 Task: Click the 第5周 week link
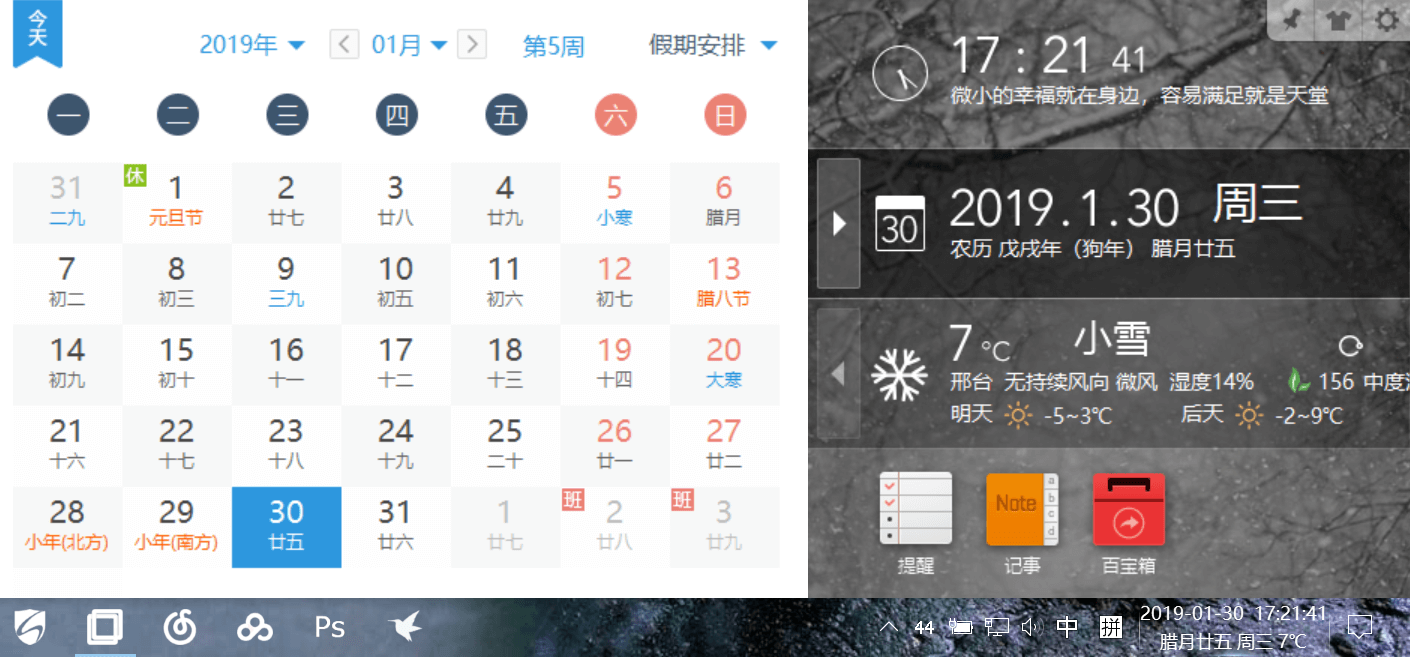click(553, 46)
